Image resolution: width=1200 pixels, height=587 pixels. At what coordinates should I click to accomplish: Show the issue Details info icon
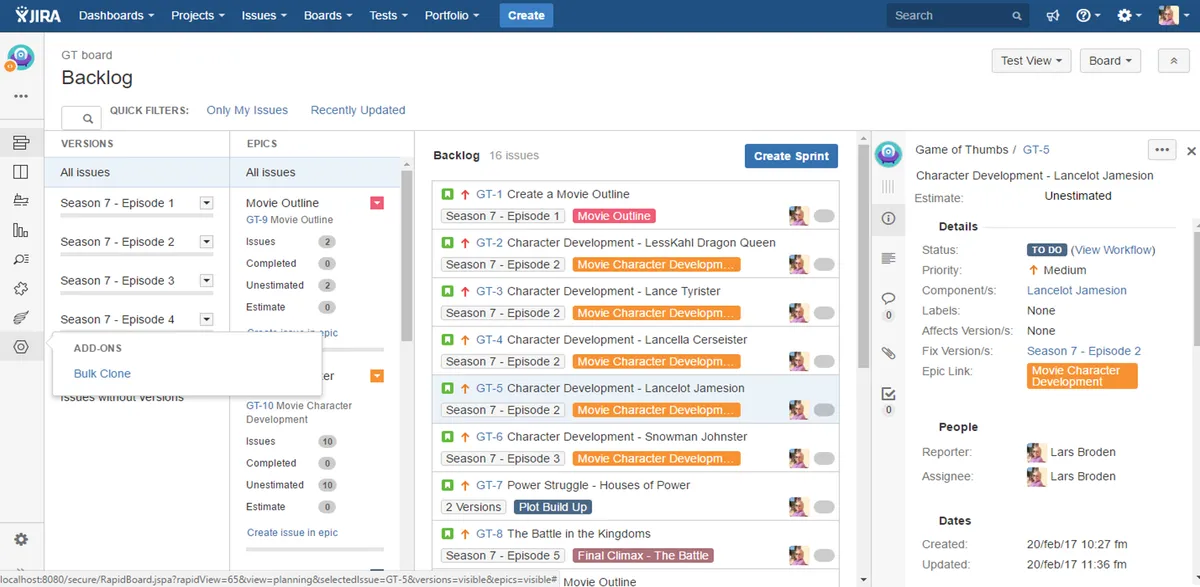[x=888, y=218]
